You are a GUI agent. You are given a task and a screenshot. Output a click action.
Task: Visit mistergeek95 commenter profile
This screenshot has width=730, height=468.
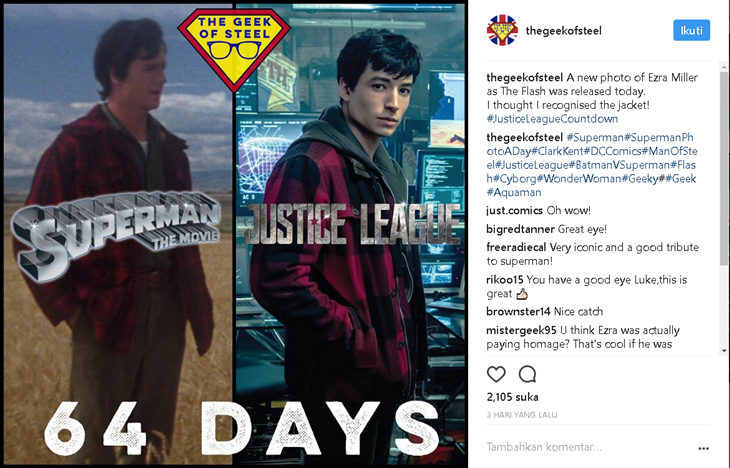521,330
